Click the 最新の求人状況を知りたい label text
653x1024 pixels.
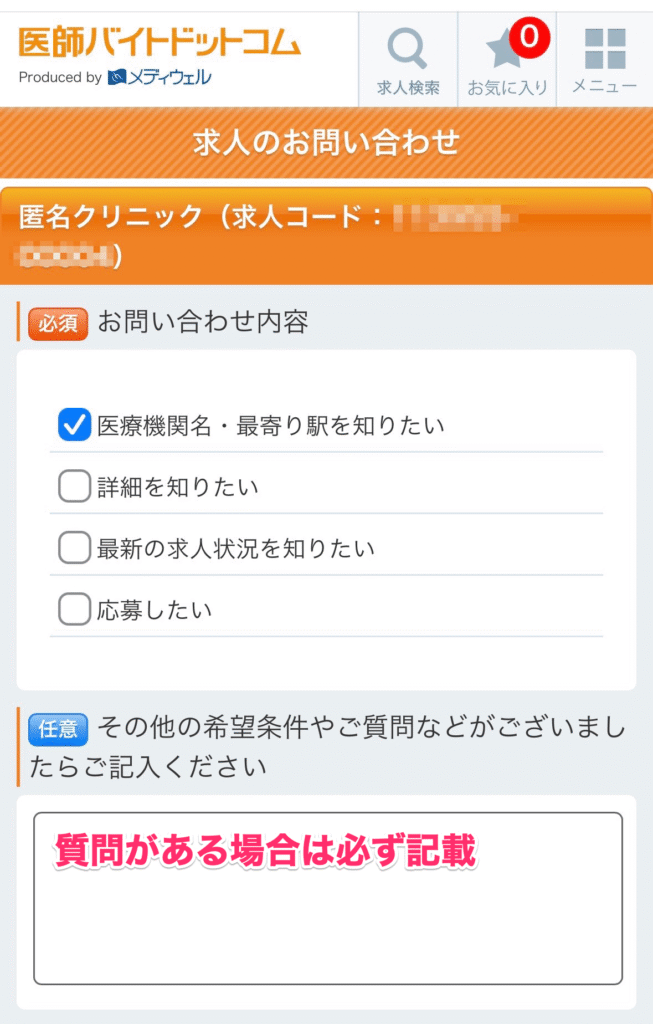tap(236, 549)
